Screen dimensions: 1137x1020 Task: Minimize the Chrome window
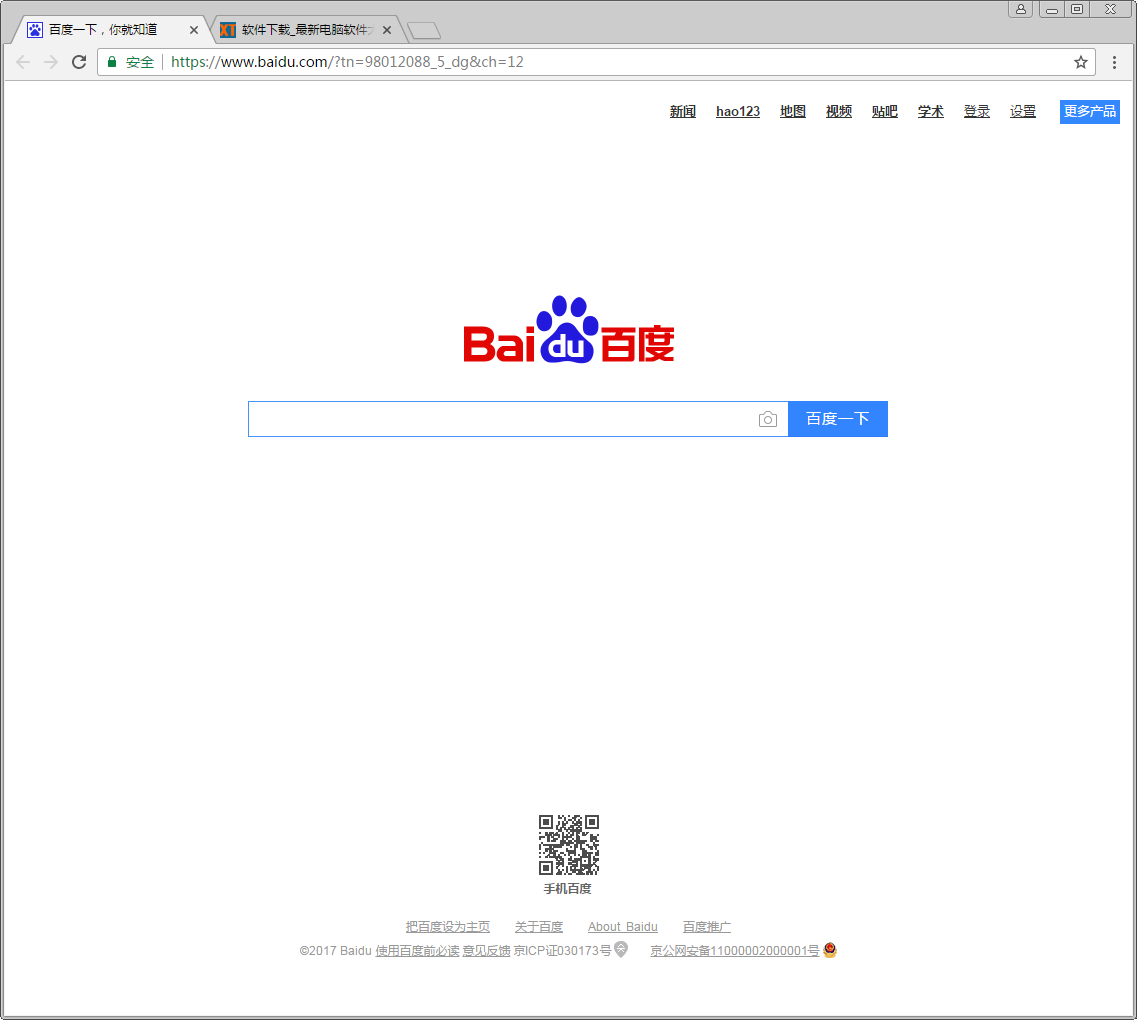click(1051, 9)
